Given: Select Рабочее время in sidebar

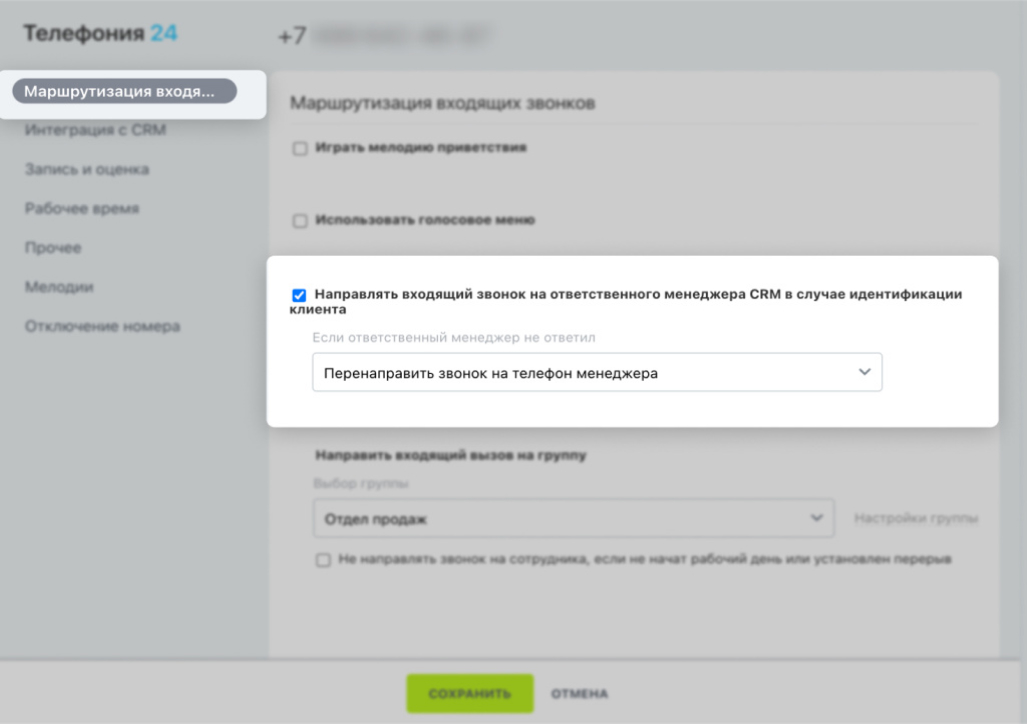Looking at the screenshot, I should (82, 208).
